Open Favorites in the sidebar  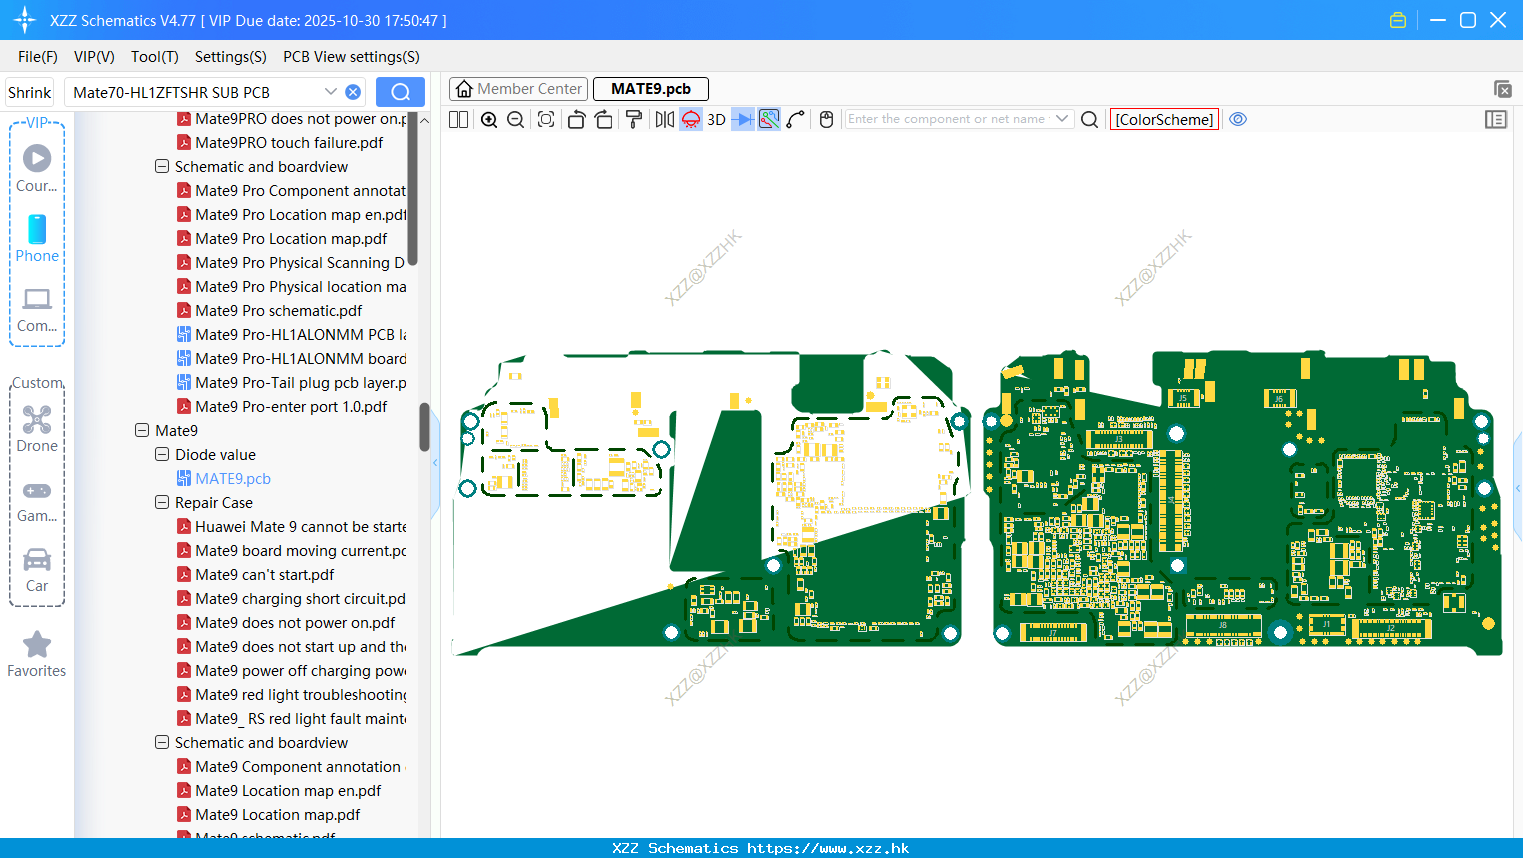pos(37,655)
